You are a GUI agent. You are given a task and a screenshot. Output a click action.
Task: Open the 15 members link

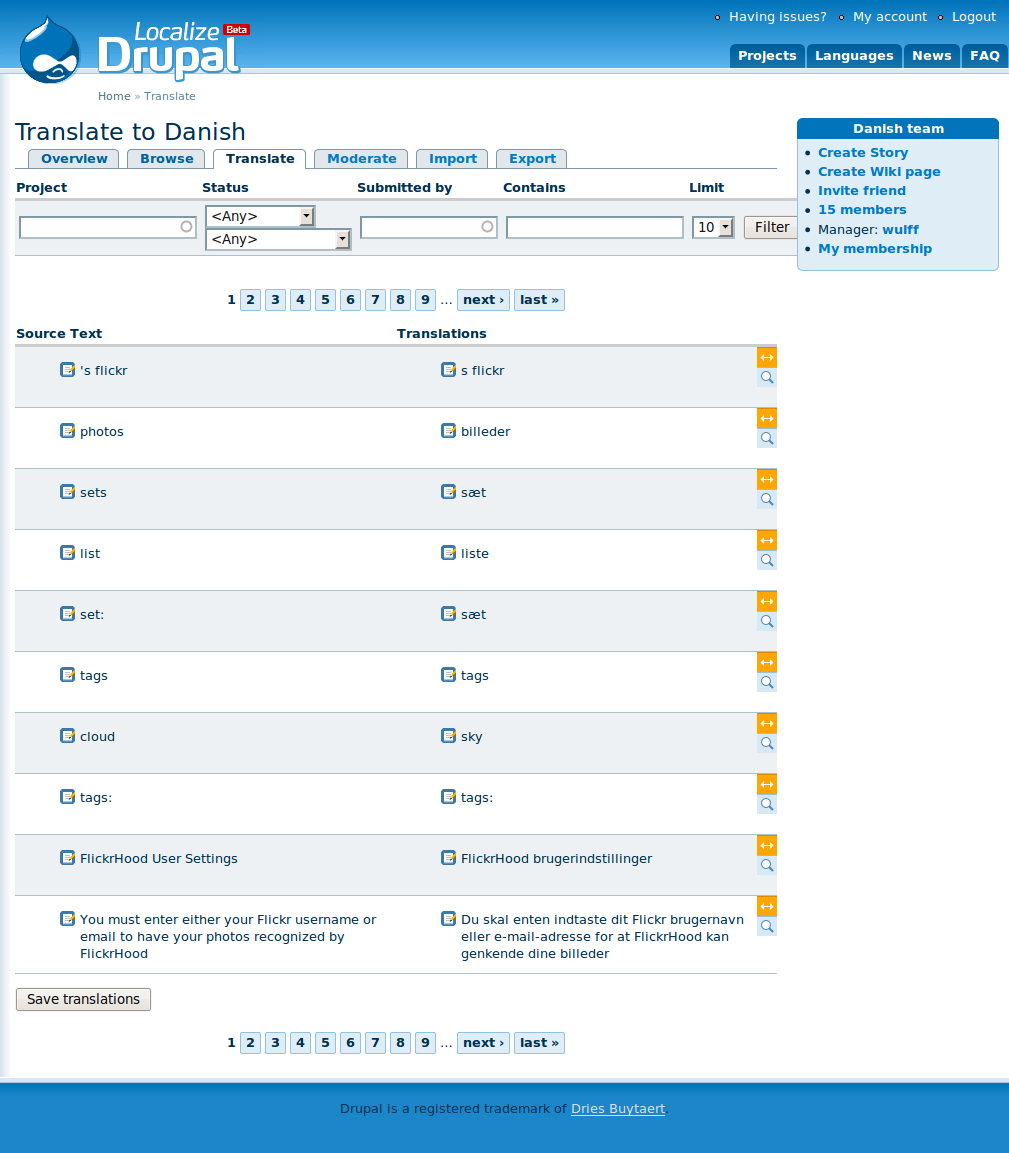(x=862, y=210)
